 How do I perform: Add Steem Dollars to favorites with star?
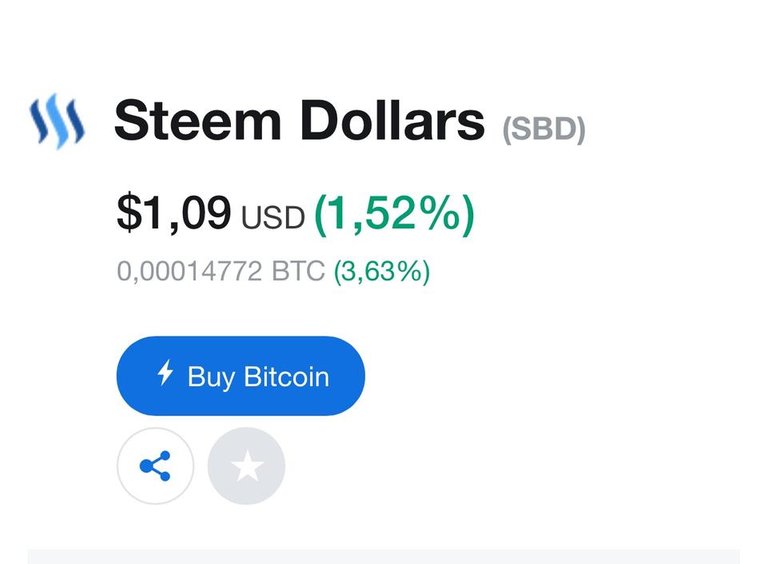pos(246,466)
